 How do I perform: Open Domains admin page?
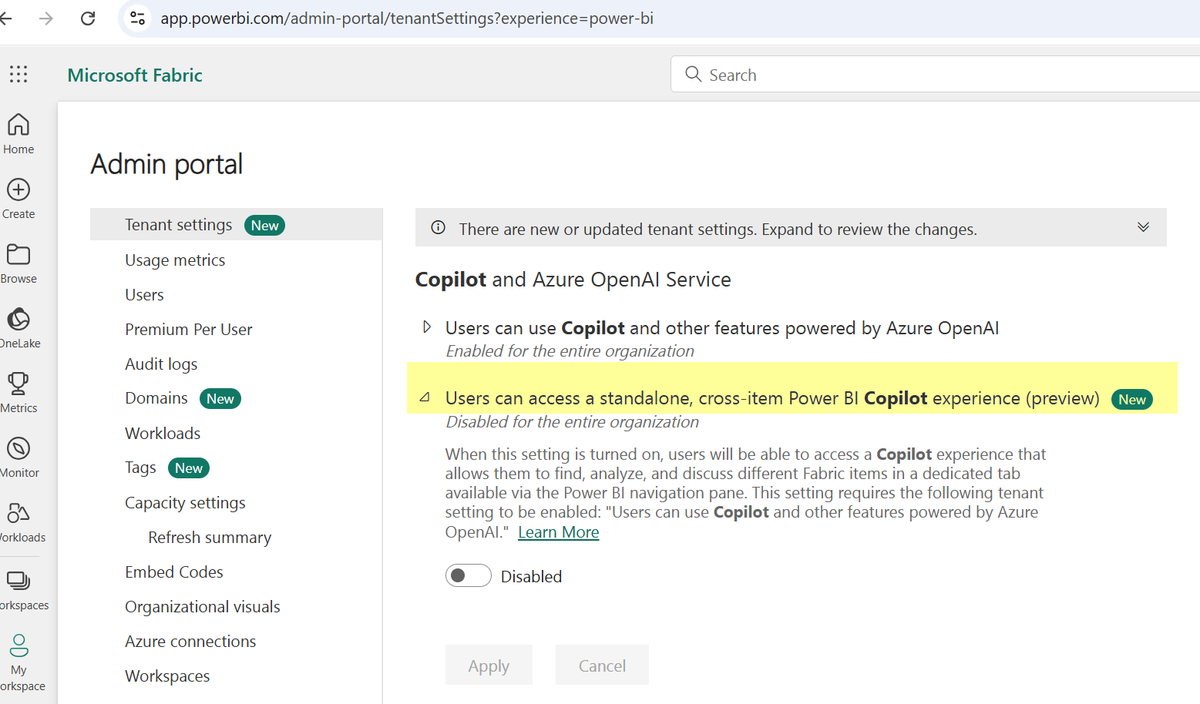pos(156,398)
